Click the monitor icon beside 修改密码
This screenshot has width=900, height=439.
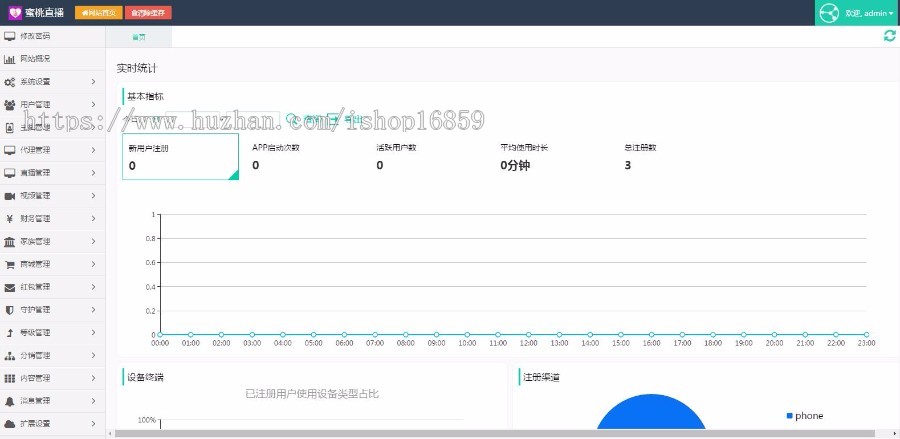click(10, 36)
